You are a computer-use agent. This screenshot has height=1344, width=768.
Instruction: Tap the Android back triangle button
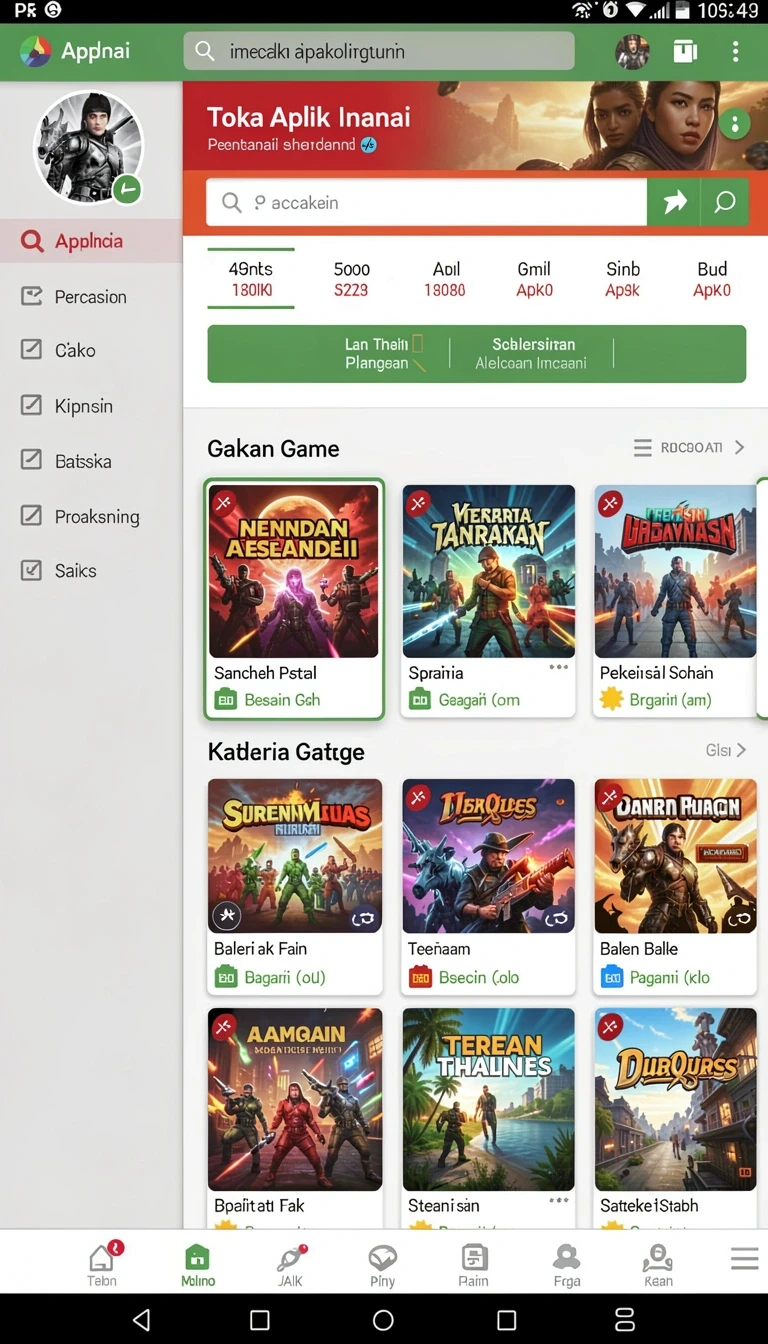[141, 1319]
